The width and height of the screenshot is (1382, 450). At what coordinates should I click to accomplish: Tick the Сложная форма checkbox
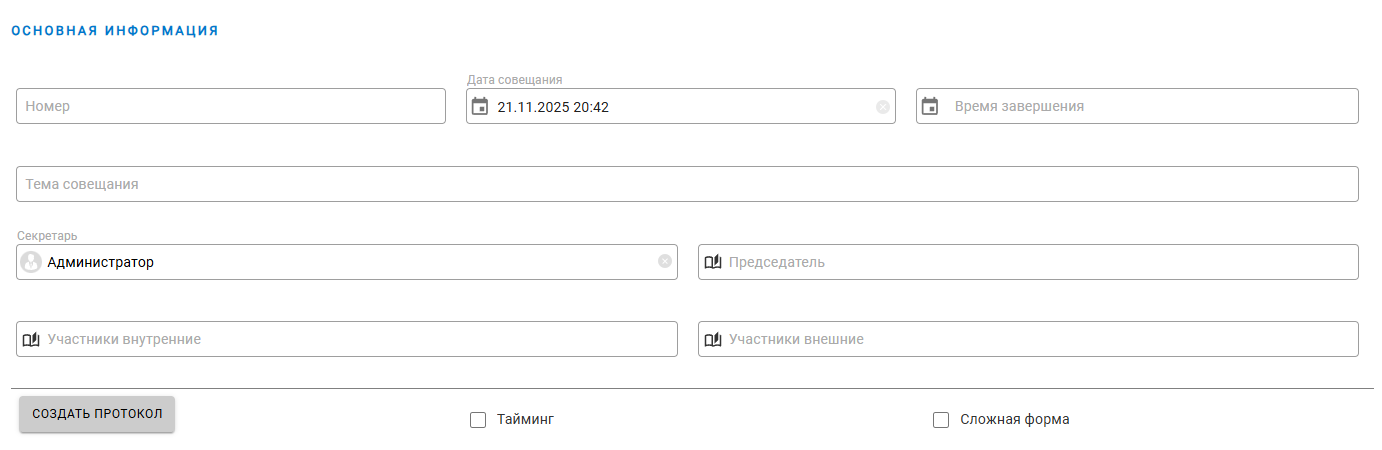(941, 420)
